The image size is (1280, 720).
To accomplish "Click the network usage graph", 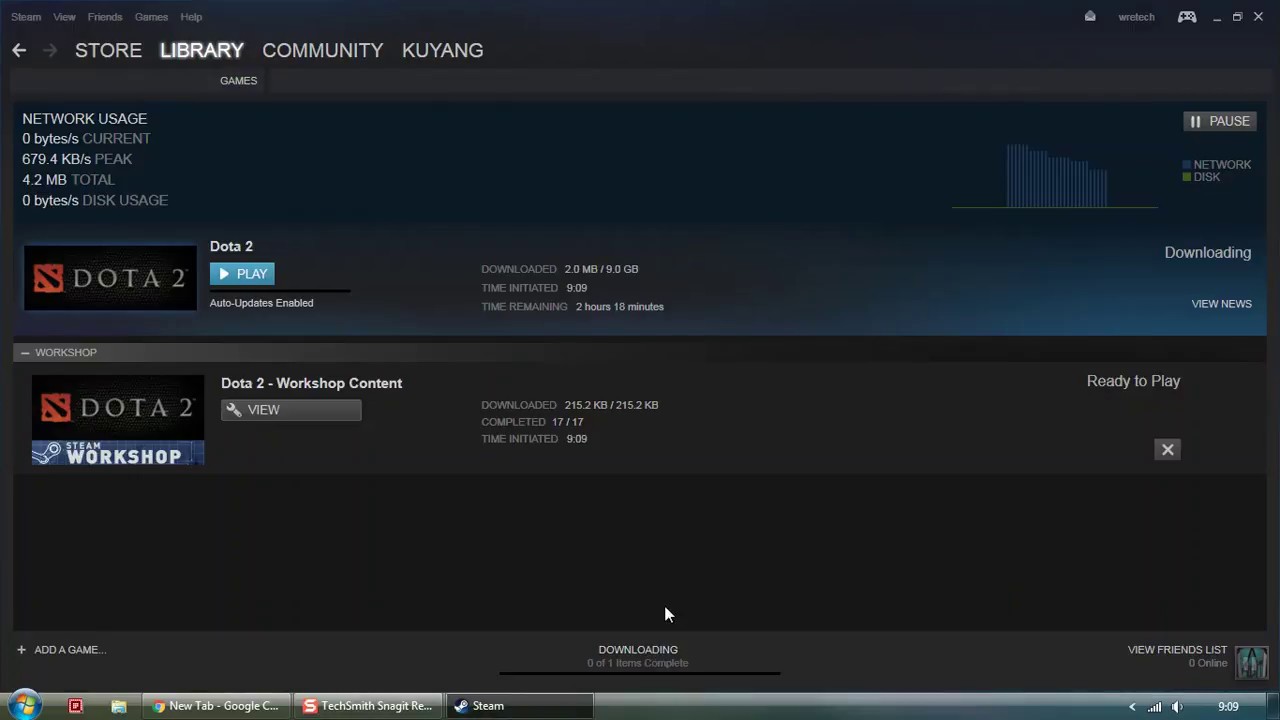I will 1055,176.
